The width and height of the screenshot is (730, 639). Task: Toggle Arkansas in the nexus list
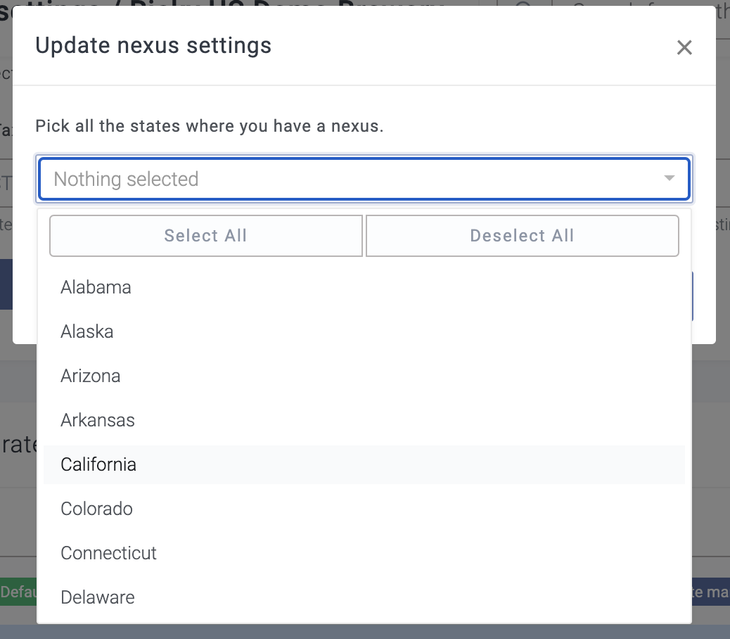point(97,420)
